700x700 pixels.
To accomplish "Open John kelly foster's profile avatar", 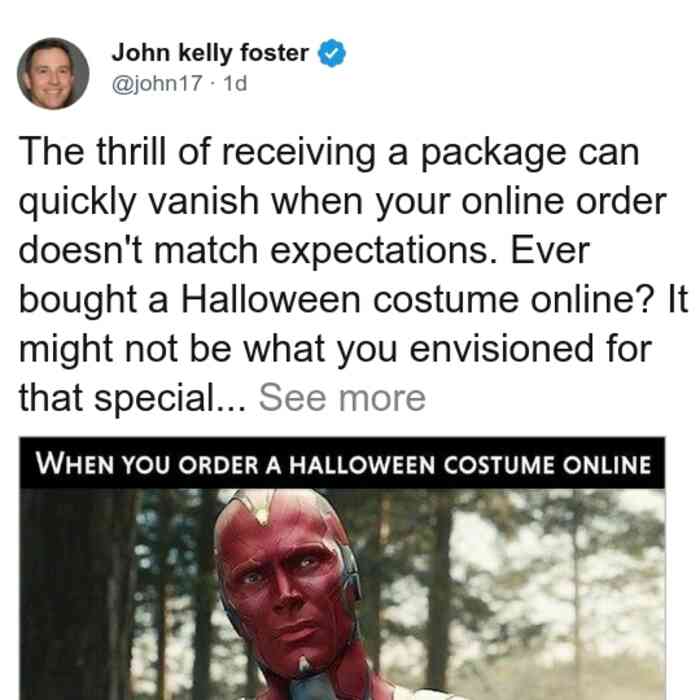I will click(x=53, y=73).
